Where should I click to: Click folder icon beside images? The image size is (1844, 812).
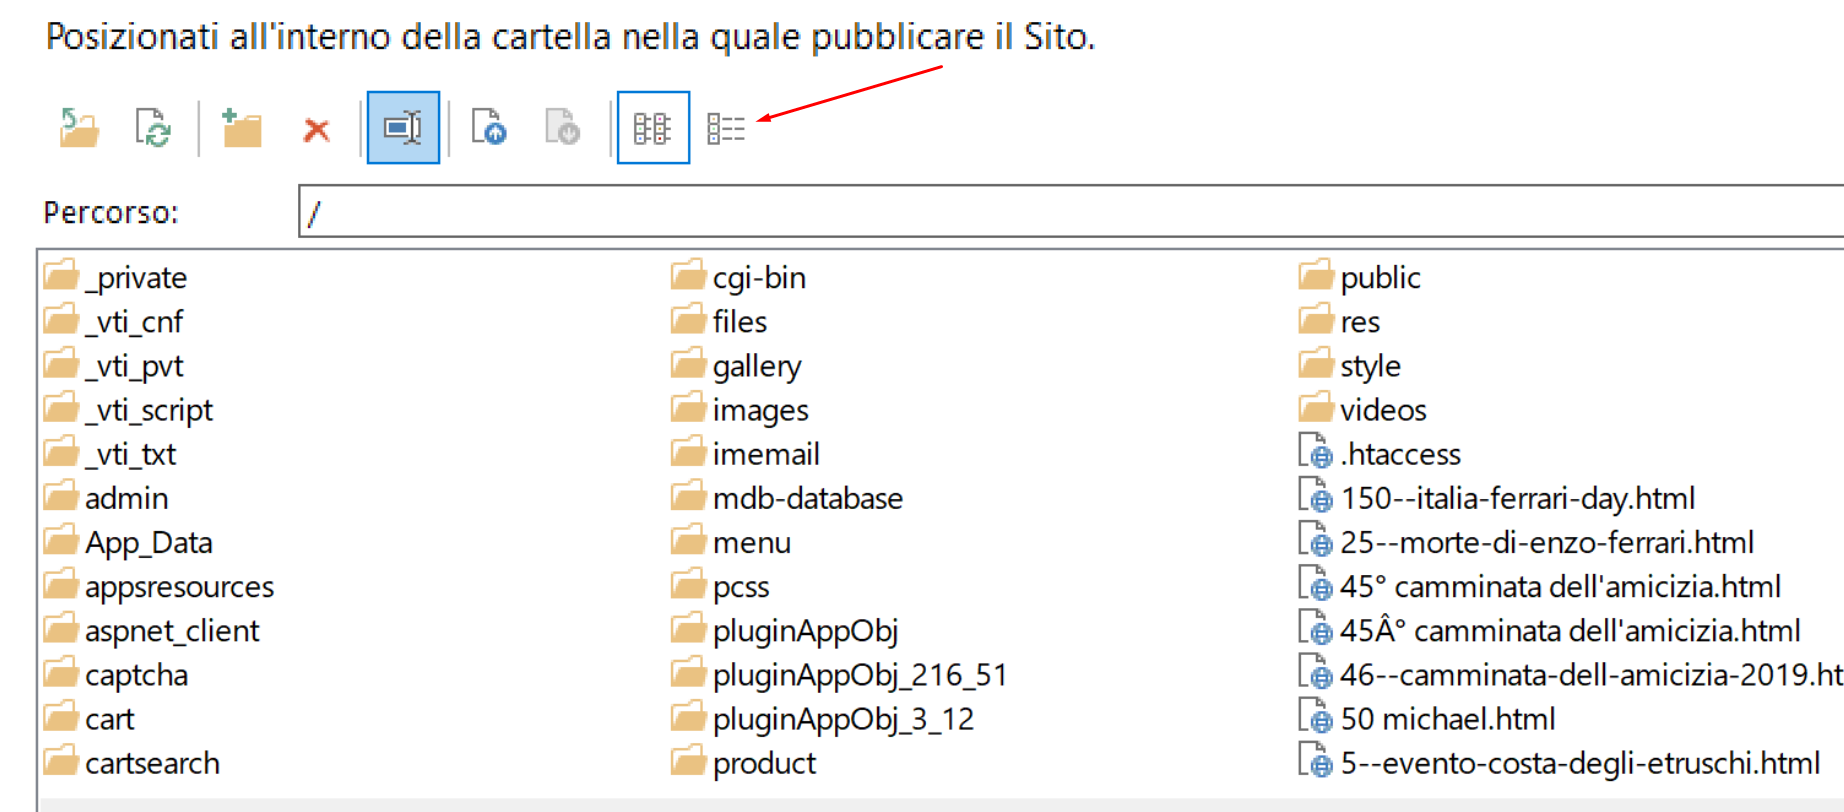pyautogui.click(x=688, y=407)
